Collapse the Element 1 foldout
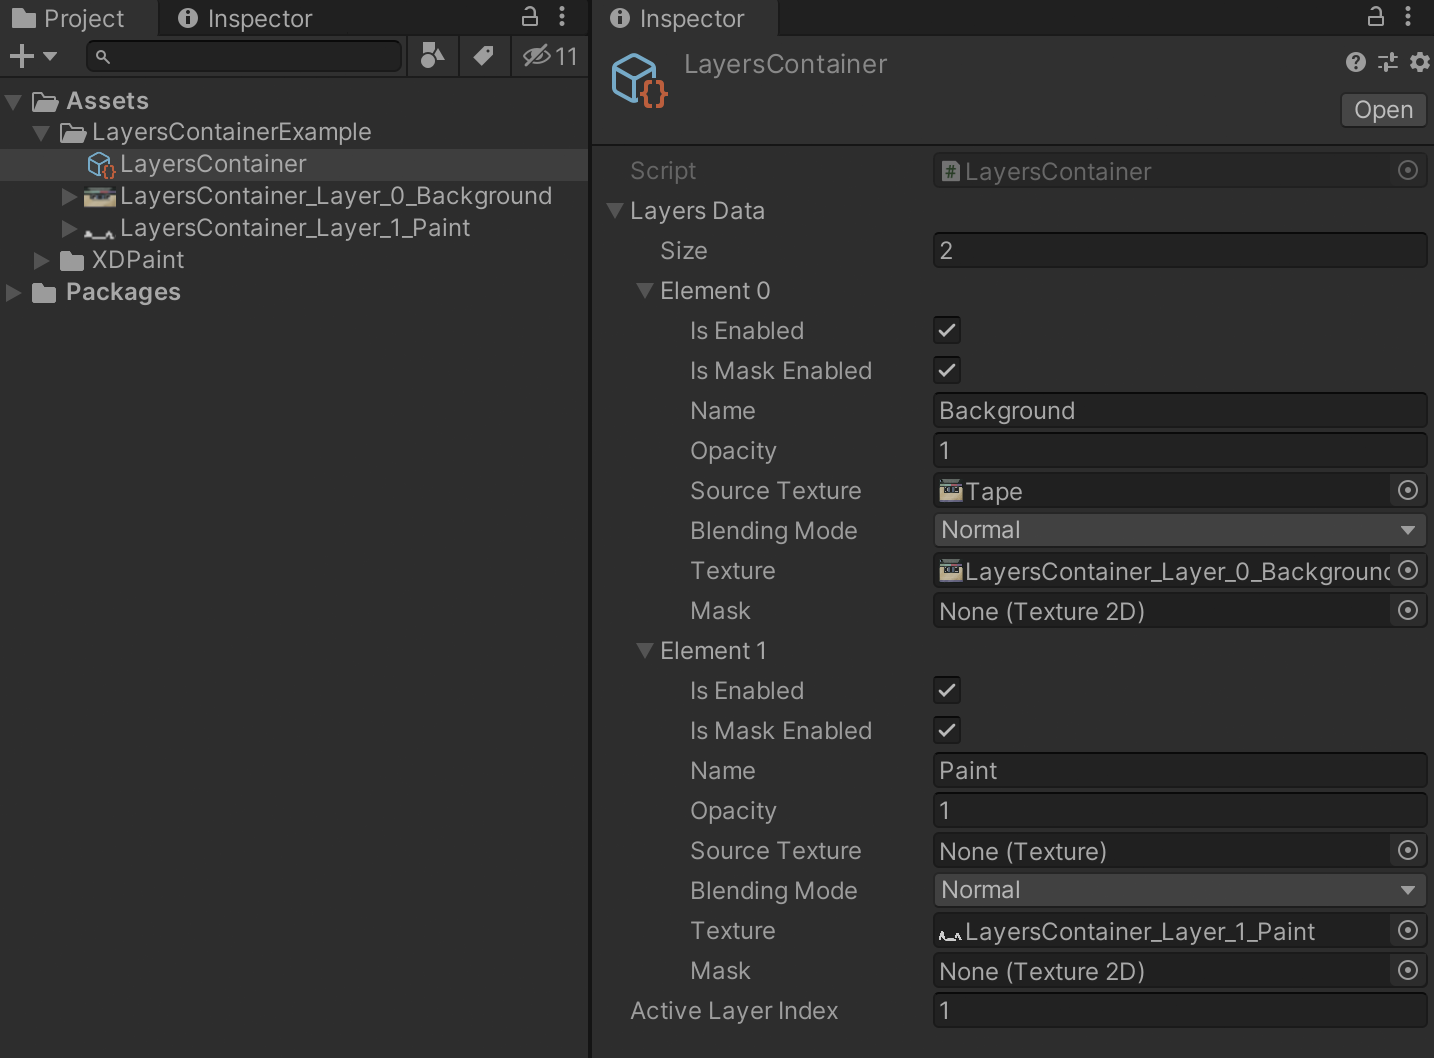This screenshot has height=1058, width=1434. point(645,650)
